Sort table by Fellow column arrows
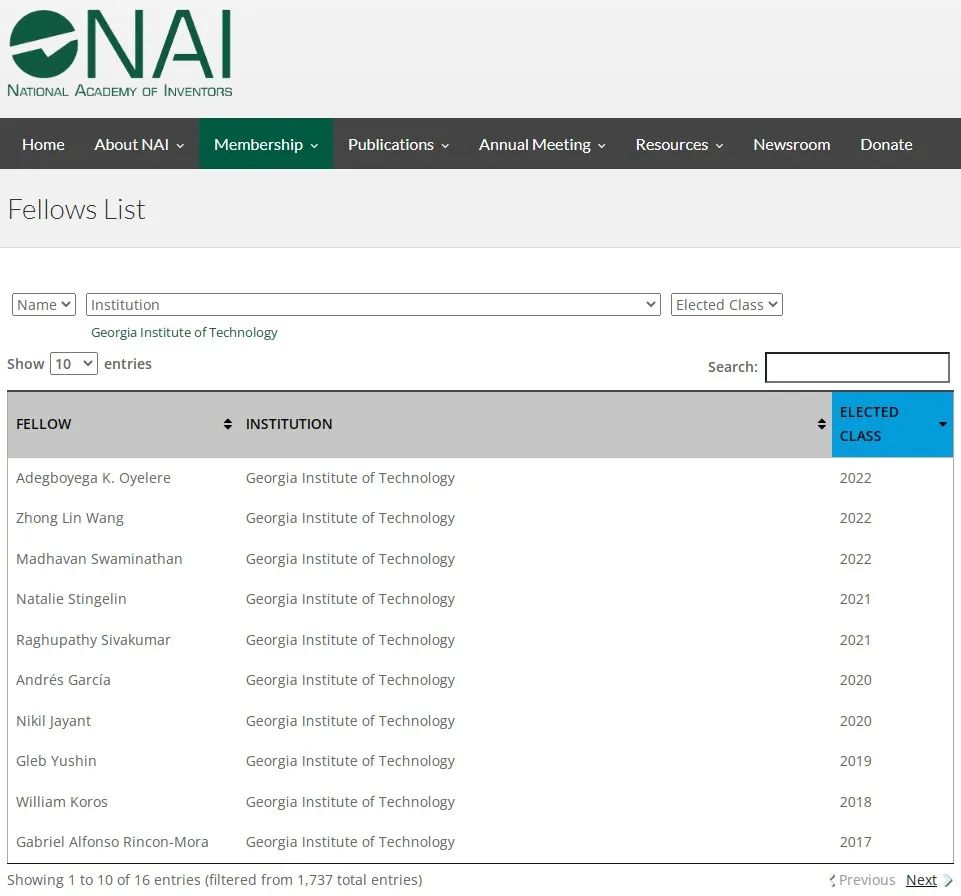The height and width of the screenshot is (896, 961). 227,424
